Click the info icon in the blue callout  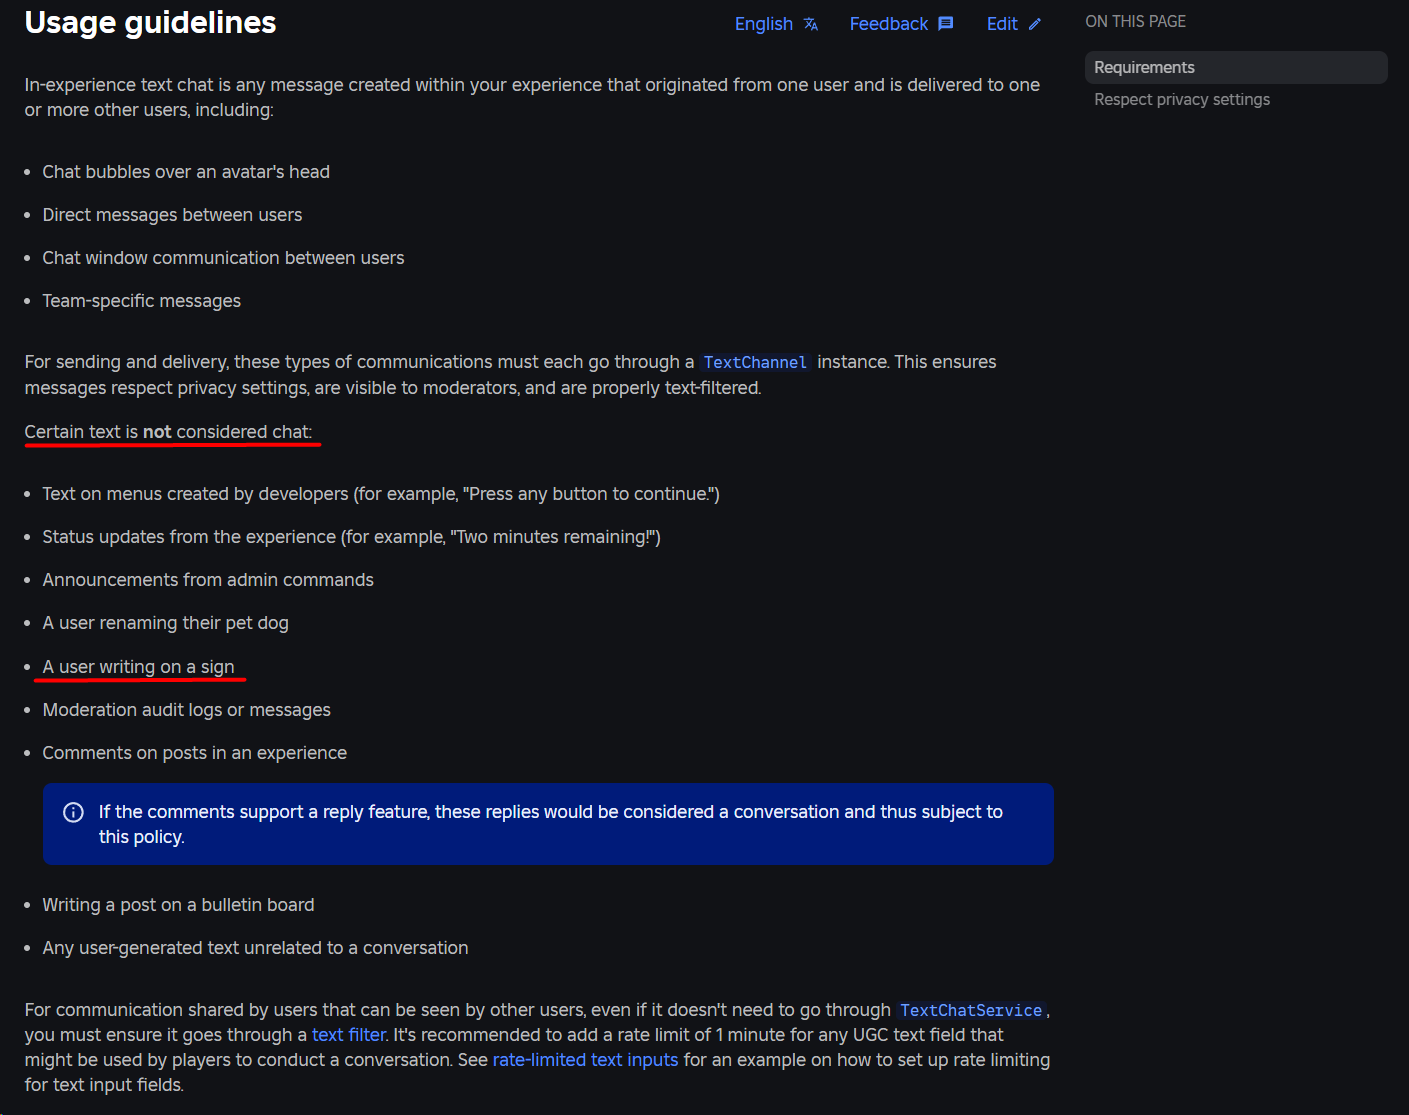tap(73, 812)
